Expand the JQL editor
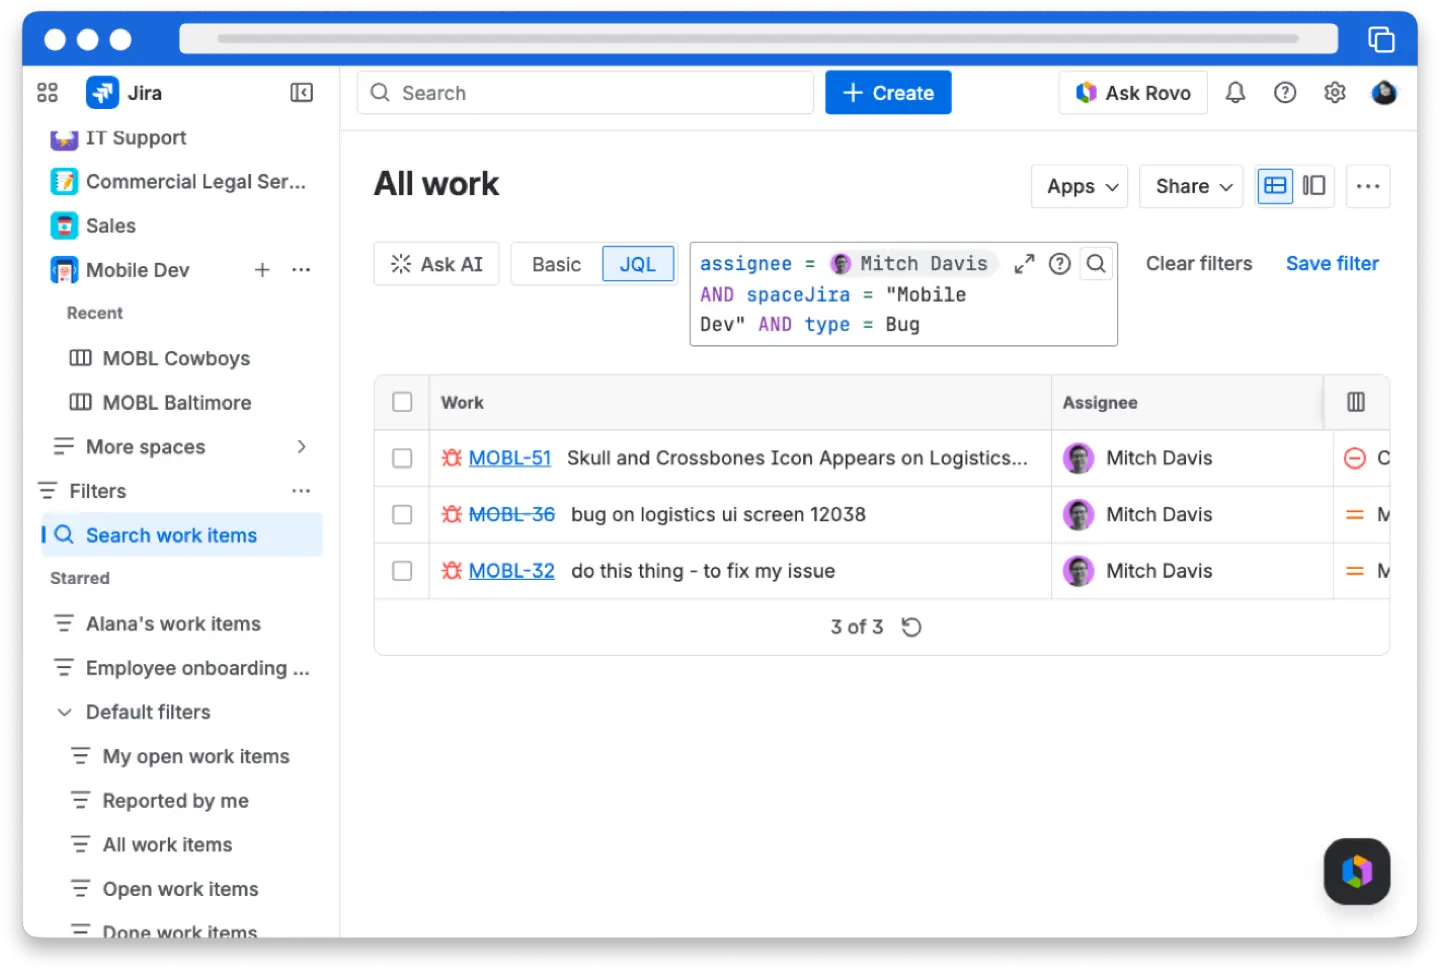 [x=1024, y=264]
